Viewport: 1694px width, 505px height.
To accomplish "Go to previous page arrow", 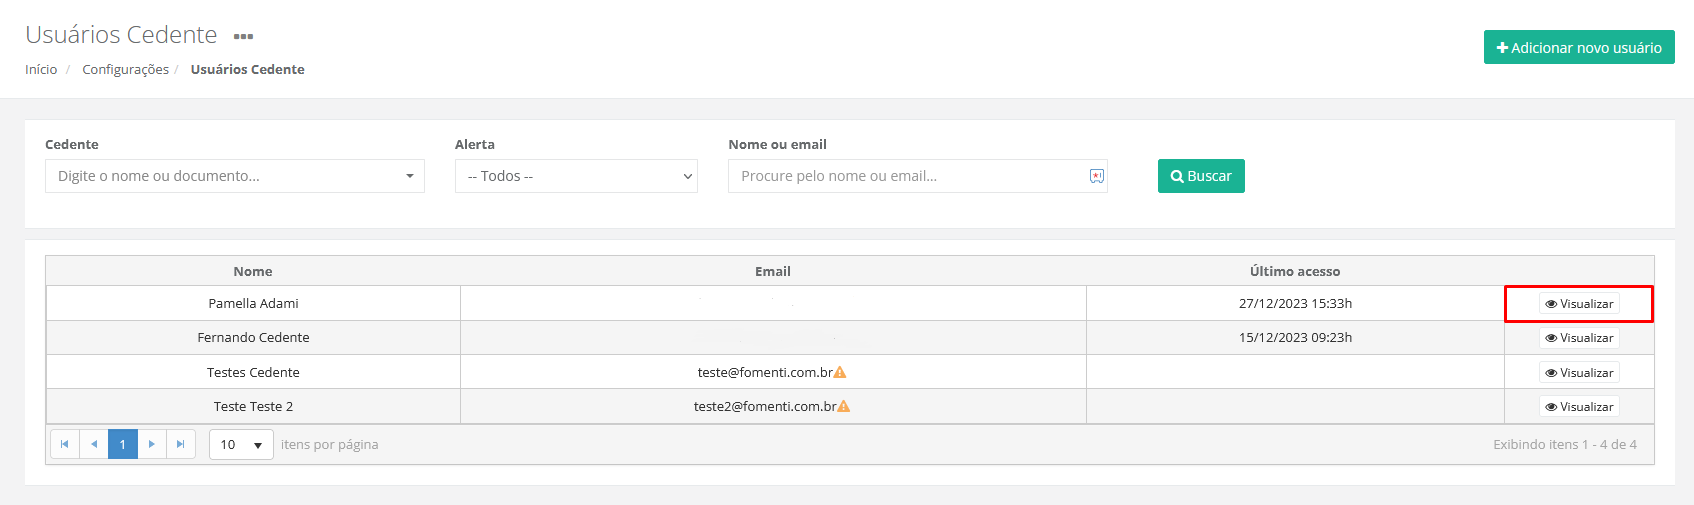I will (94, 444).
